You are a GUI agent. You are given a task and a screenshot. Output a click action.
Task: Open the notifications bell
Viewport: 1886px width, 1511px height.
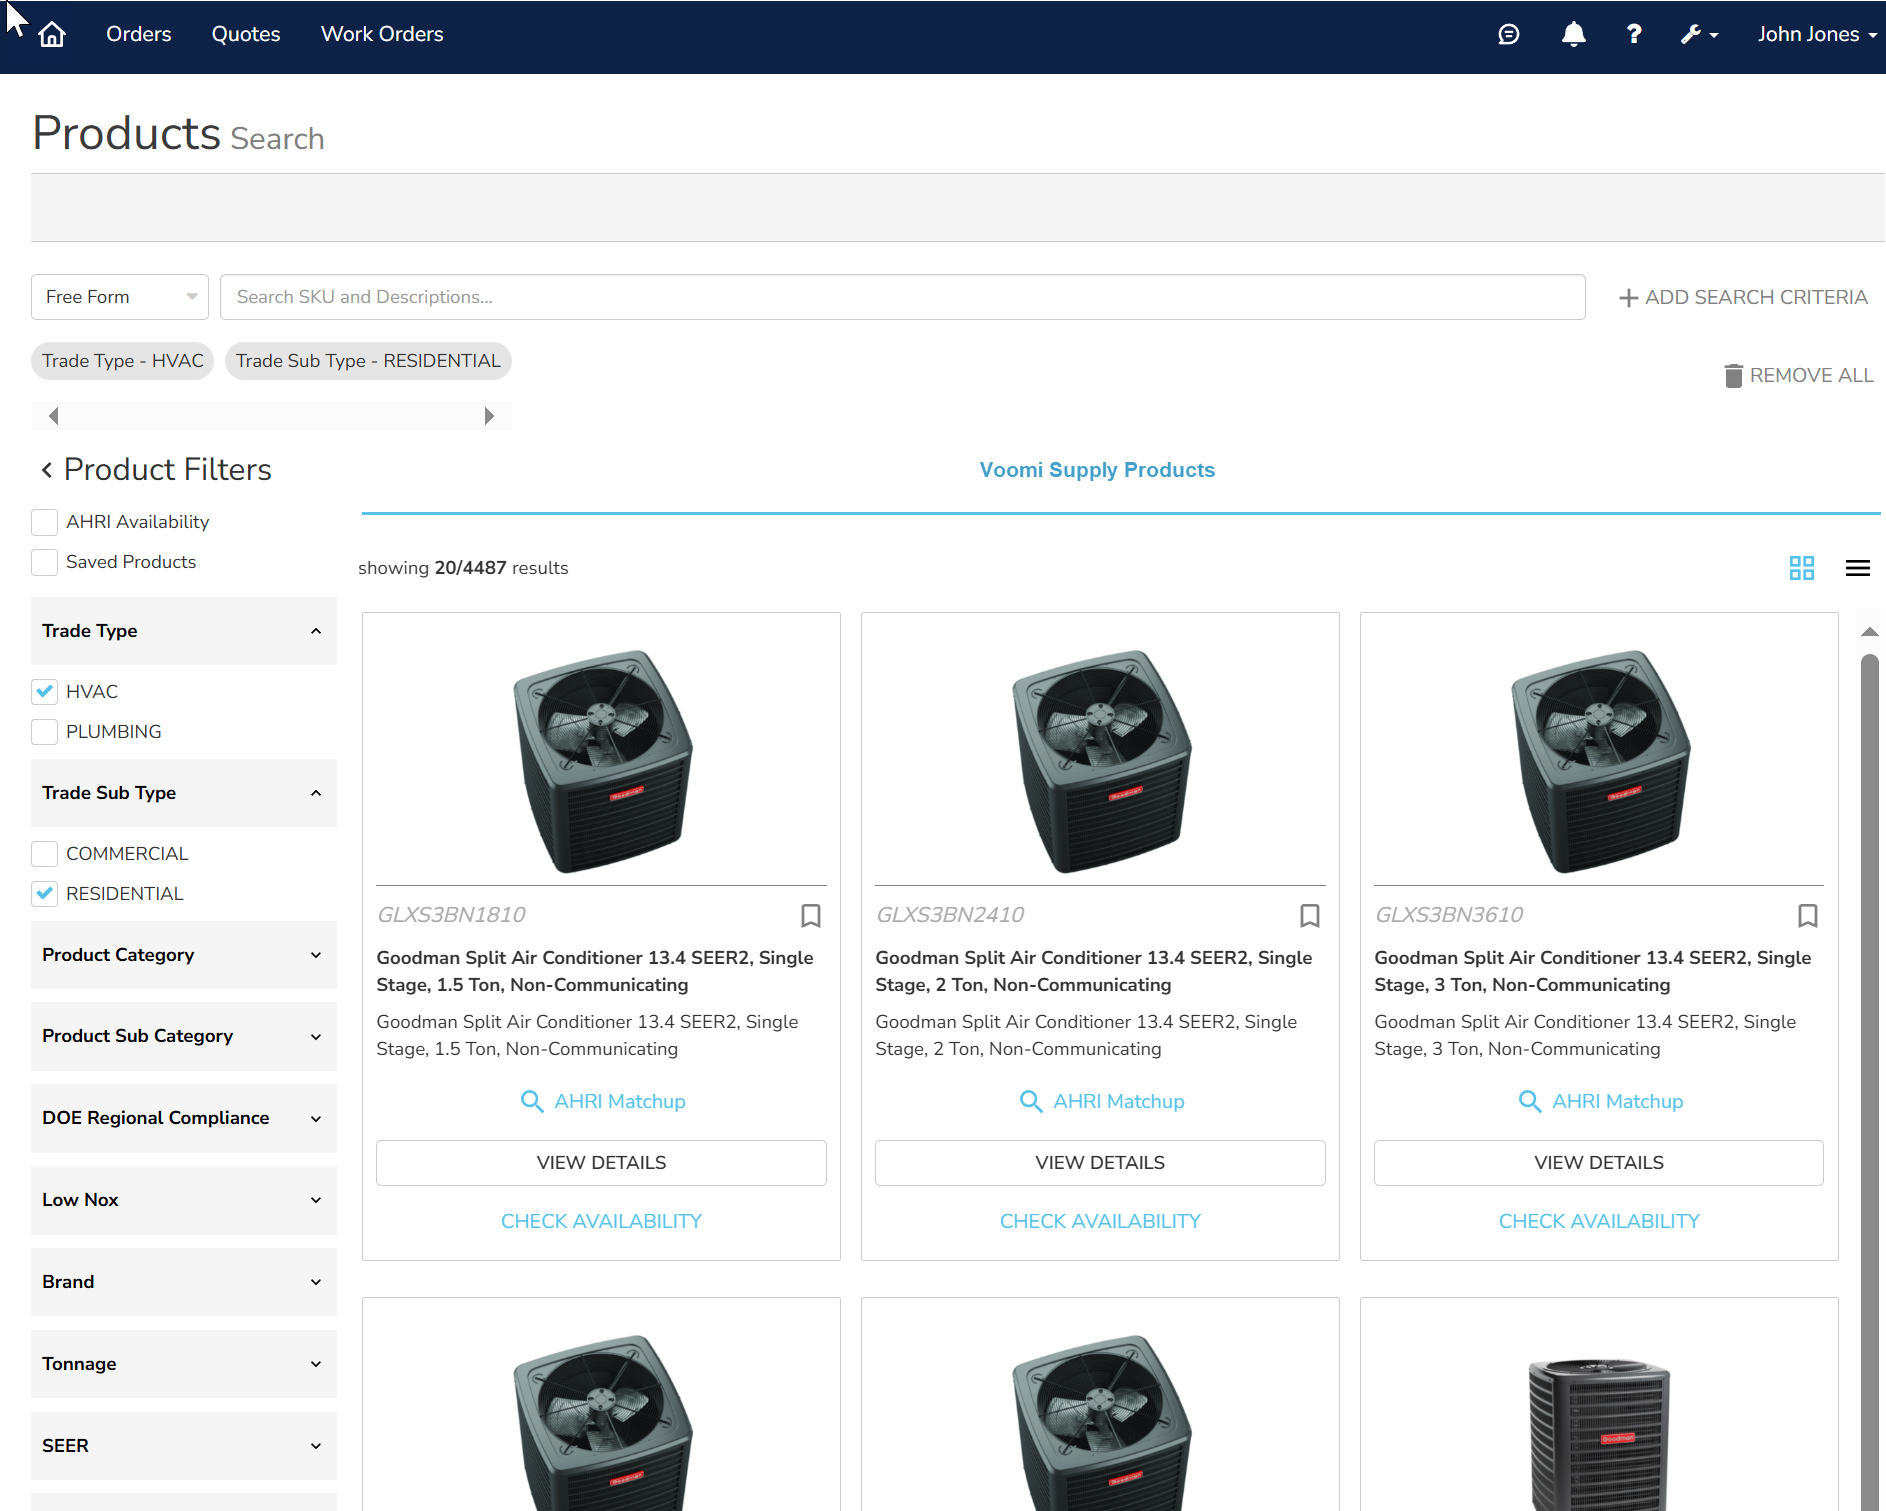1573,35
